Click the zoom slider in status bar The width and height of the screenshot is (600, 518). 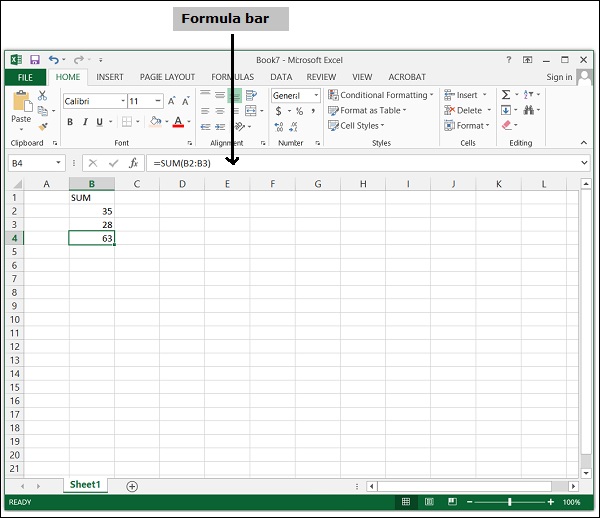pos(510,501)
